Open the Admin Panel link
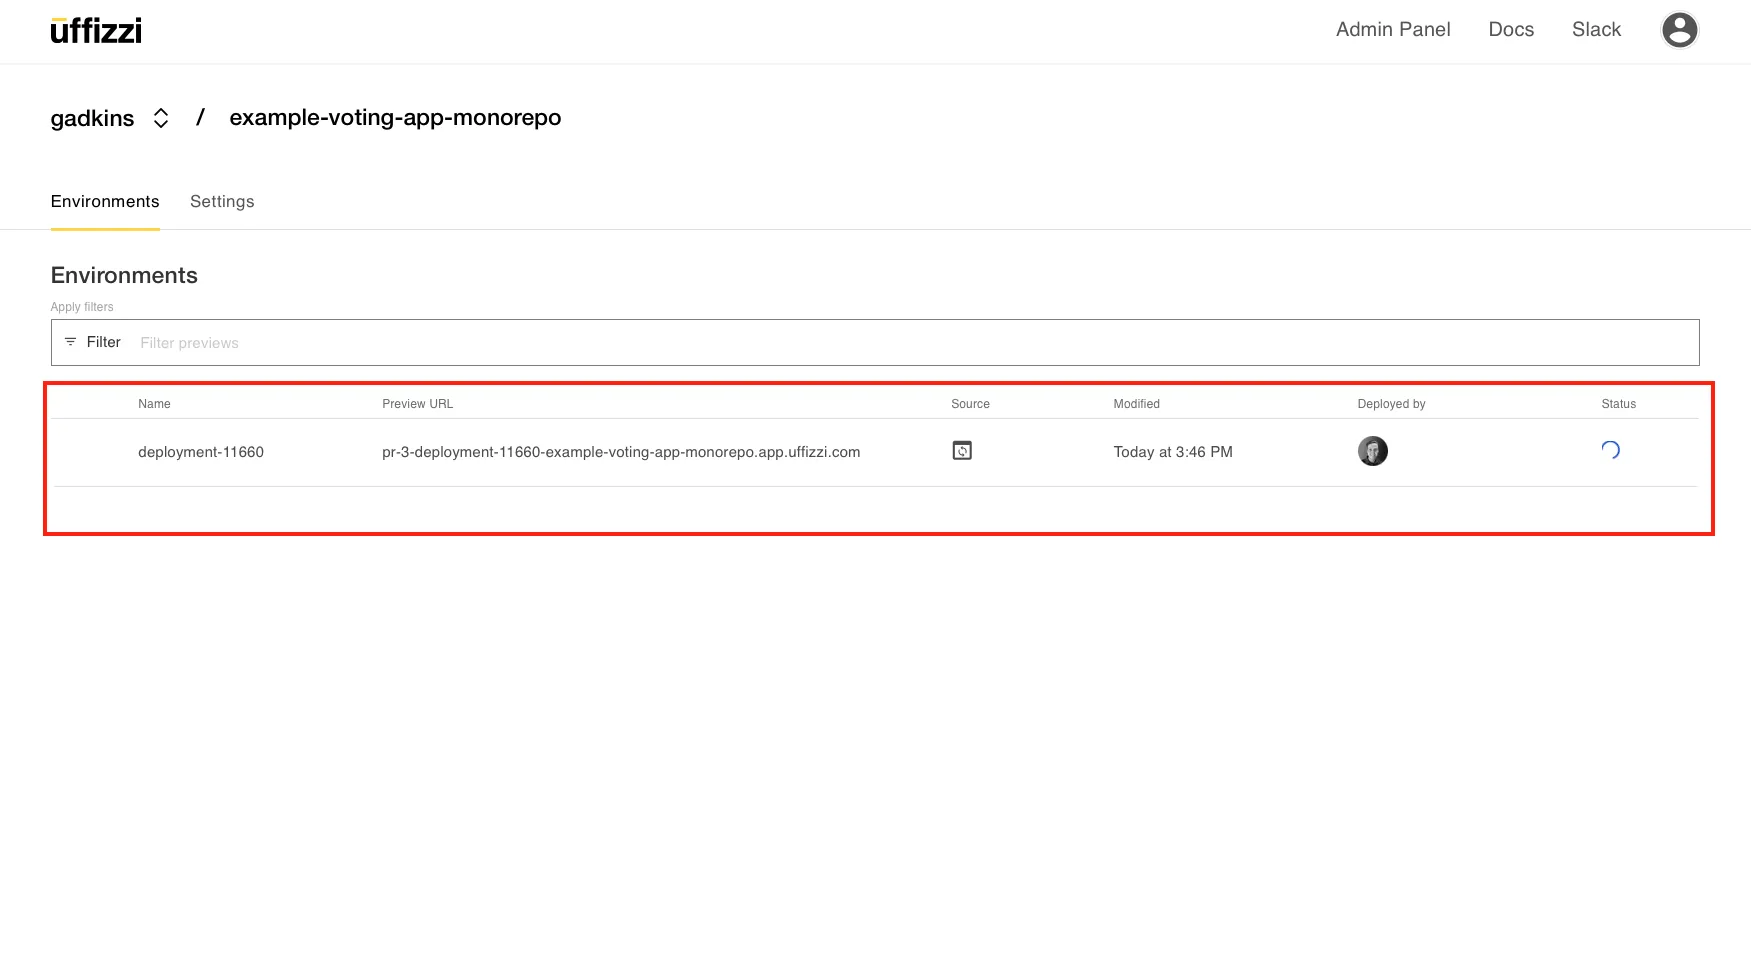 pyautogui.click(x=1392, y=30)
